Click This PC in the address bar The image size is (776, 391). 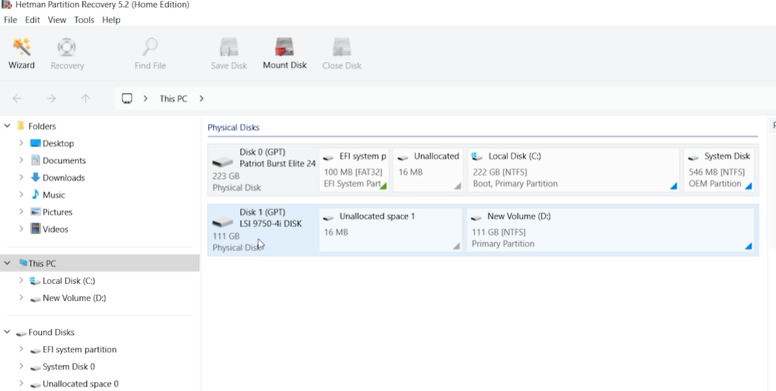pos(173,98)
